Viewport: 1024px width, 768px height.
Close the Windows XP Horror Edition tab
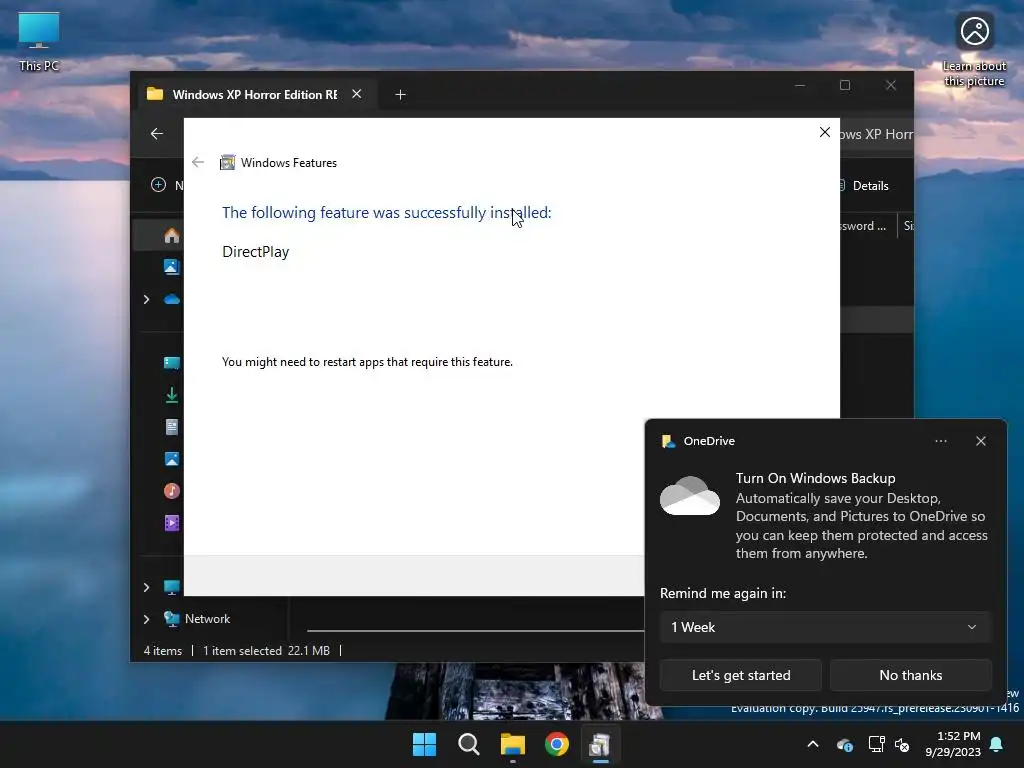(x=357, y=94)
